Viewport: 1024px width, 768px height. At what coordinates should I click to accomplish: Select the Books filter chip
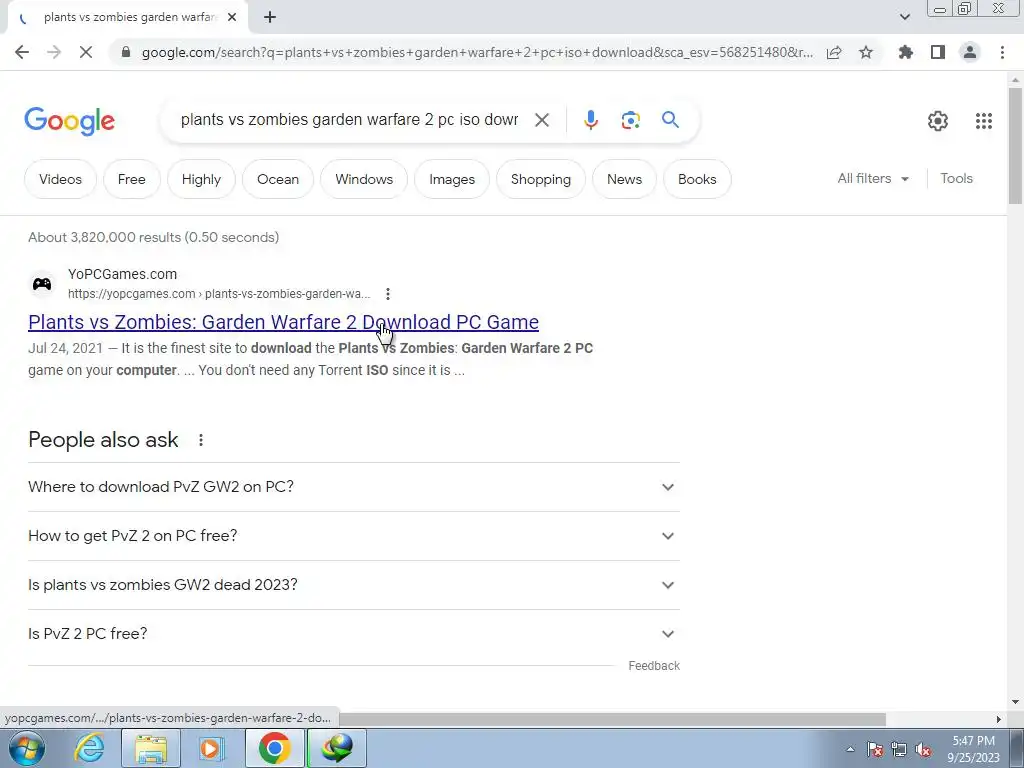tap(697, 179)
